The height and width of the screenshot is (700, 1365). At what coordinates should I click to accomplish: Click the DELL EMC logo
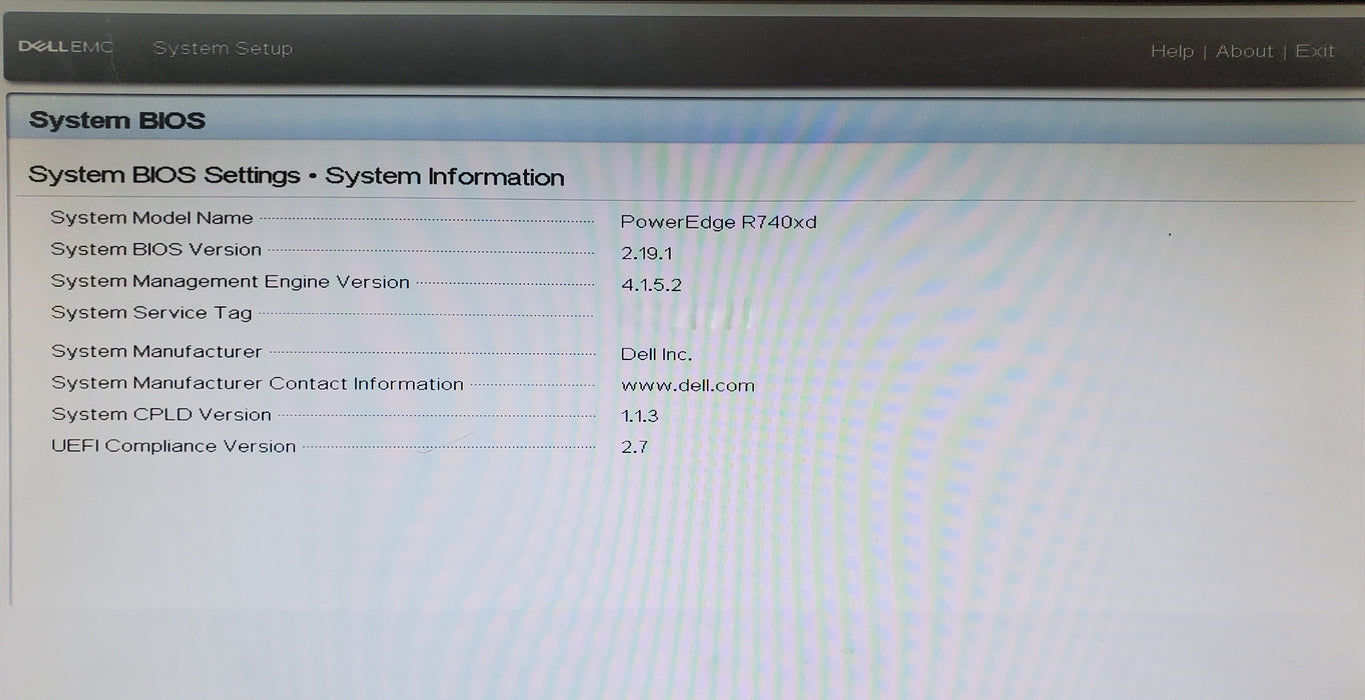point(65,47)
